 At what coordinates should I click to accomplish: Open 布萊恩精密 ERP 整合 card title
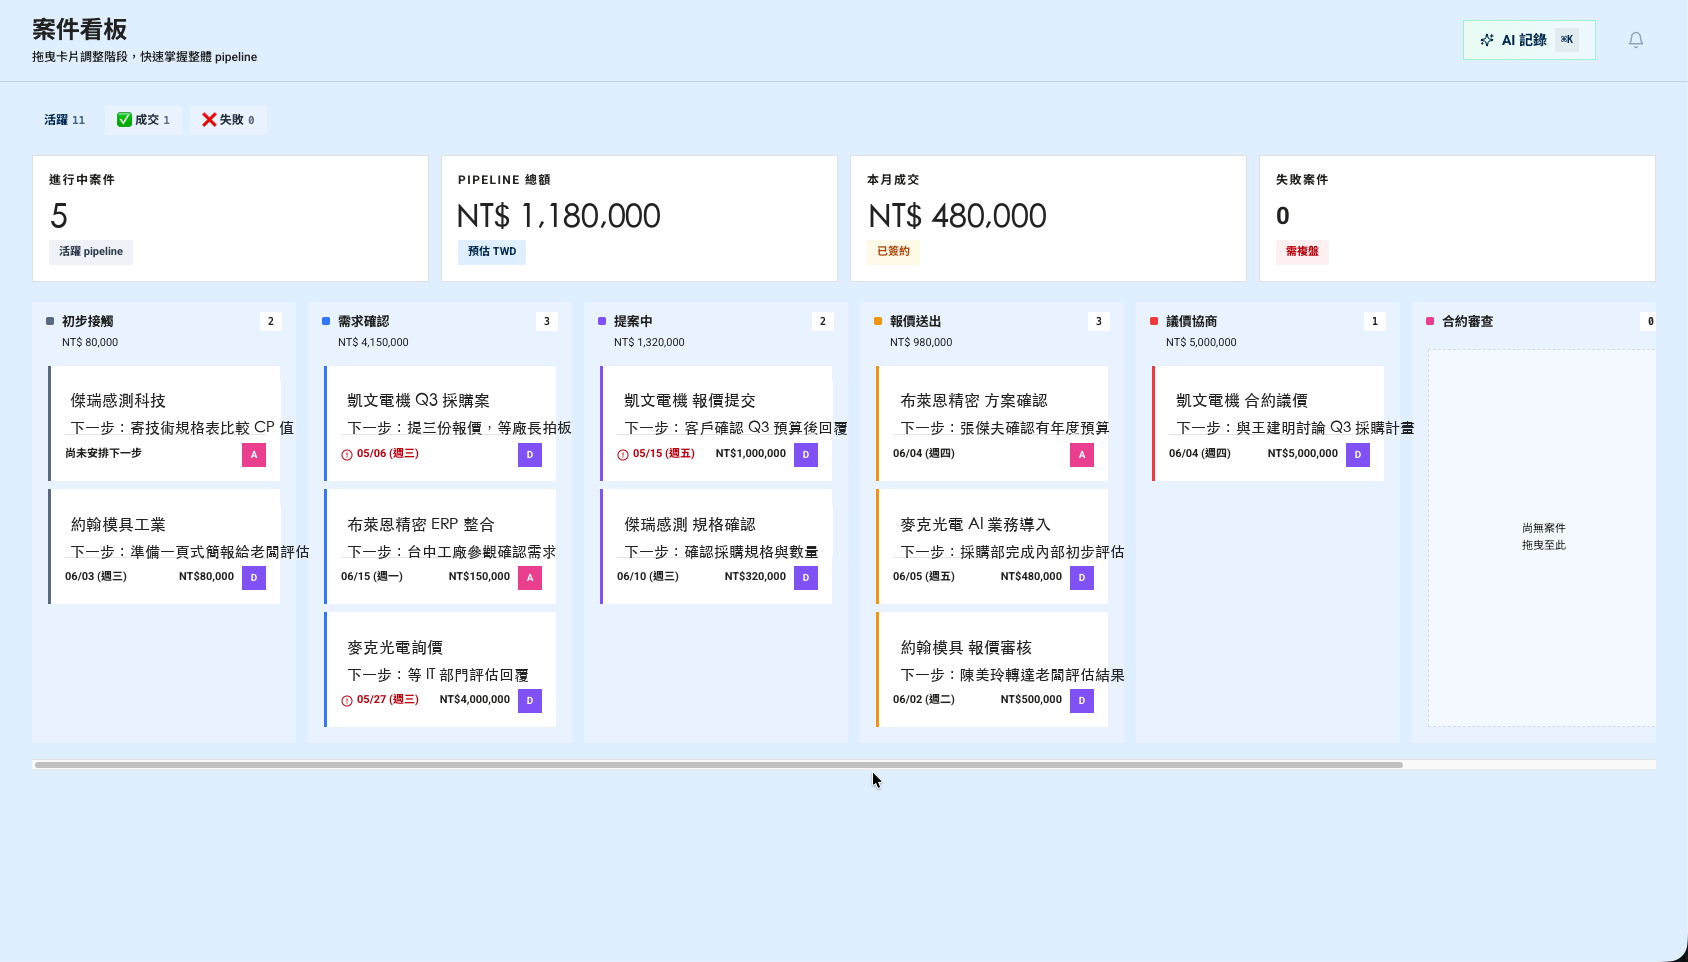pyautogui.click(x=421, y=525)
